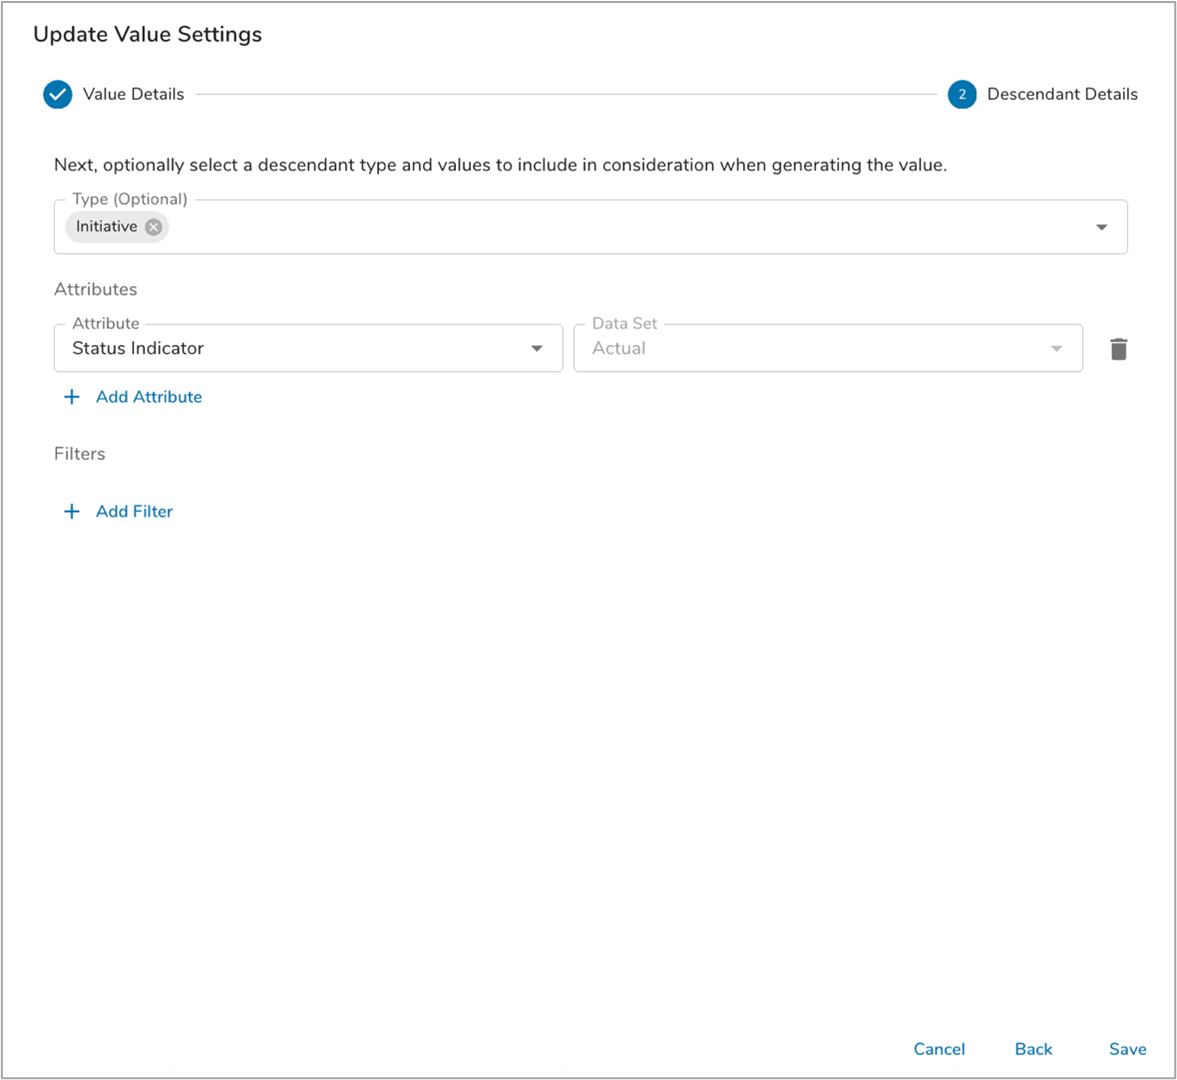Viewport: 1177px width, 1080px height.
Task: Click the Add Filter link text
Action: pyautogui.click(x=134, y=512)
